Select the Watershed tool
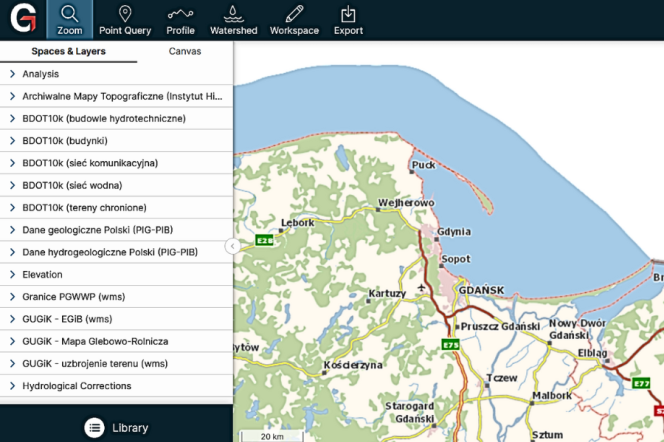 point(233,20)
